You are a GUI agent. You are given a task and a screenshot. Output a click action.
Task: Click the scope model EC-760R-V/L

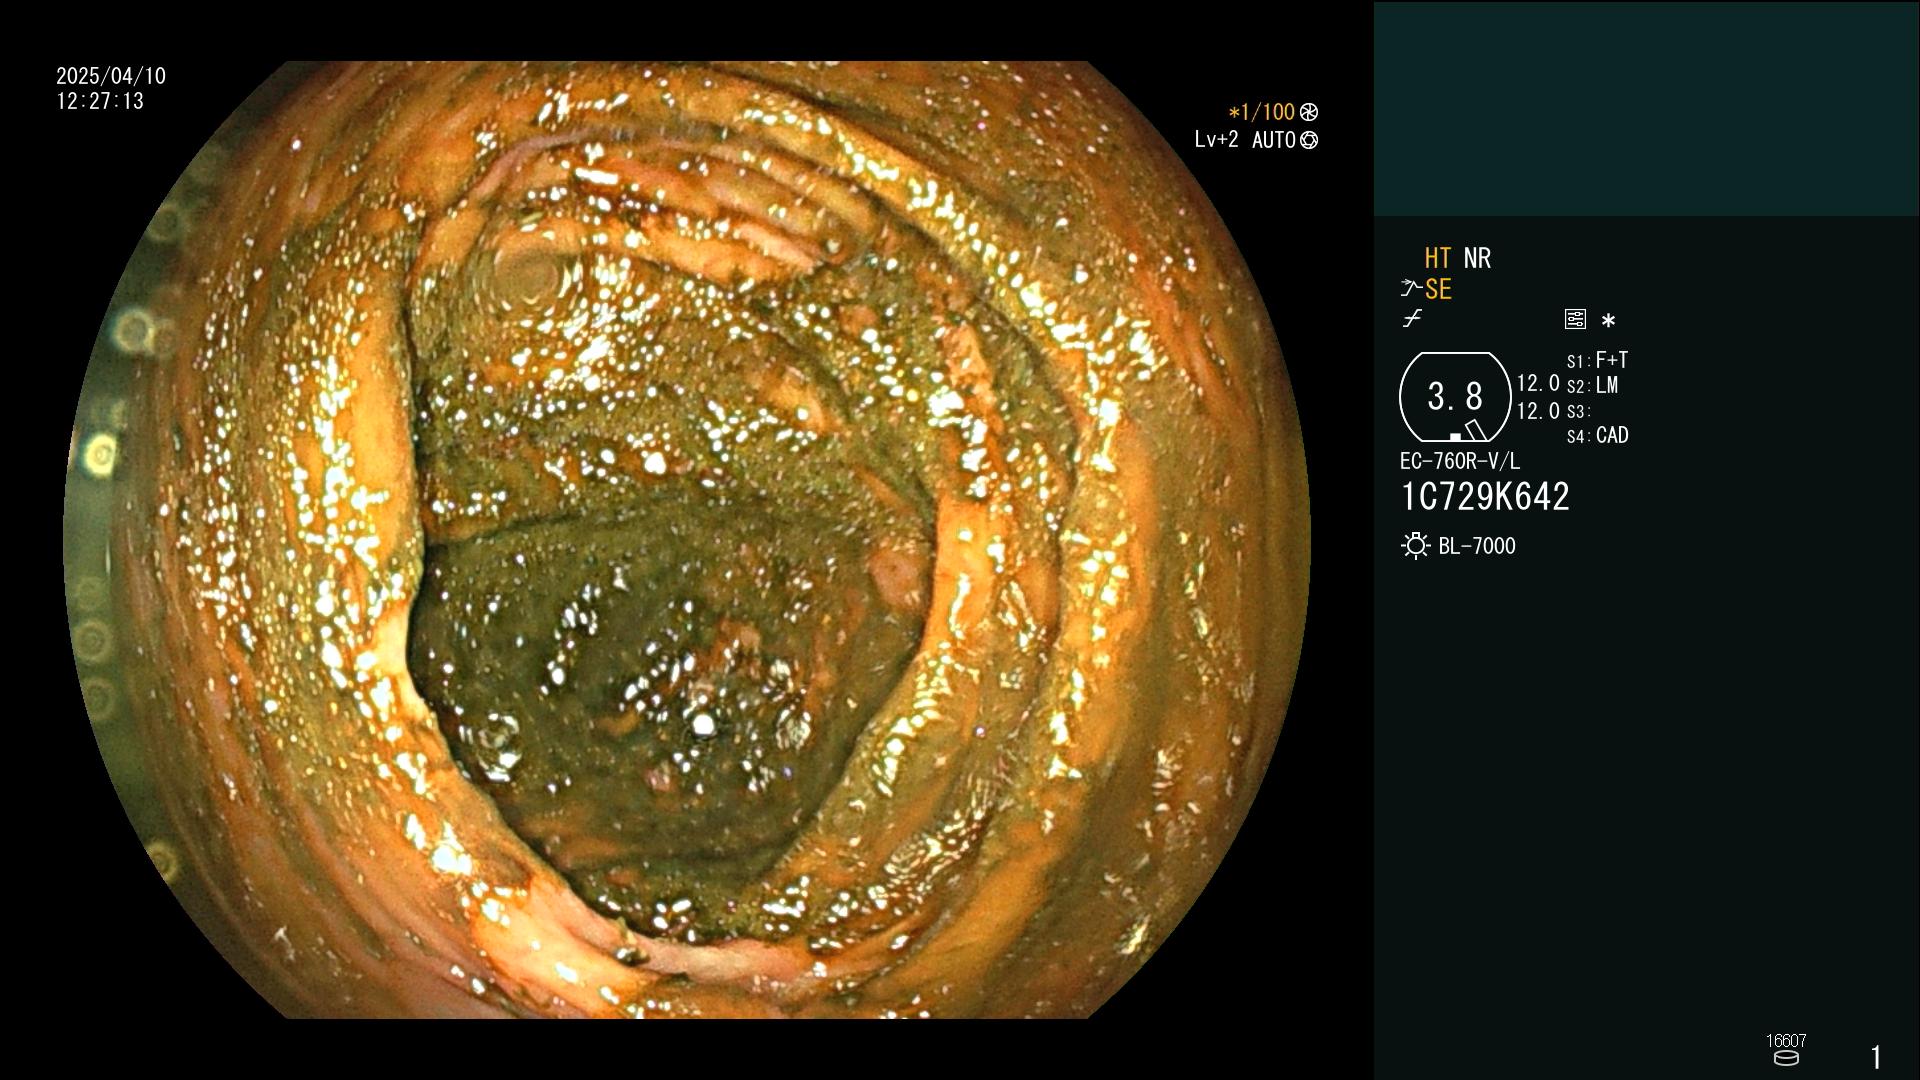click(x=1459, y=461)
